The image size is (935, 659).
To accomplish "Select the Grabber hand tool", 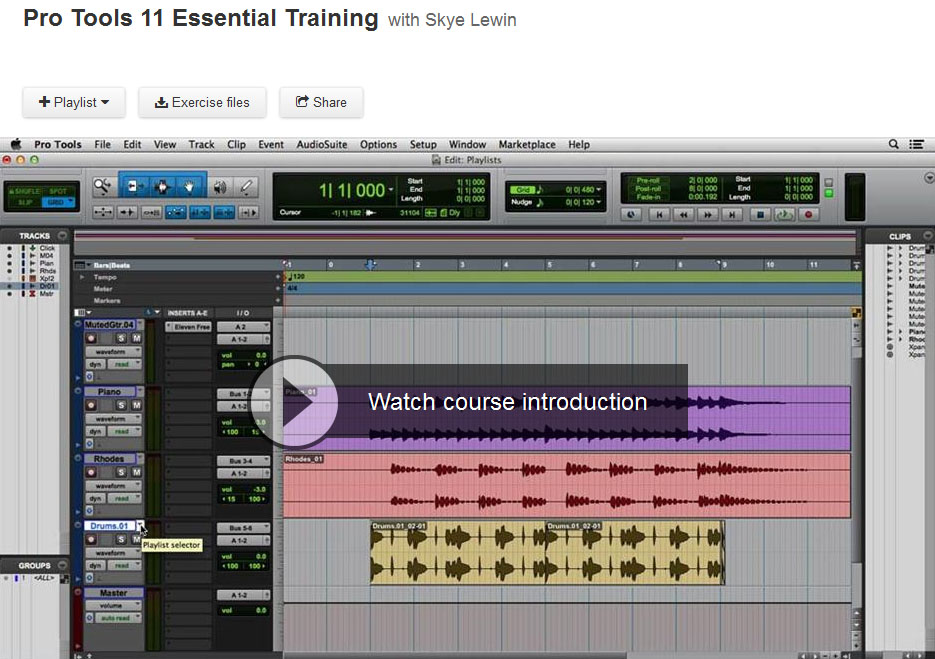I will point(190,187).
